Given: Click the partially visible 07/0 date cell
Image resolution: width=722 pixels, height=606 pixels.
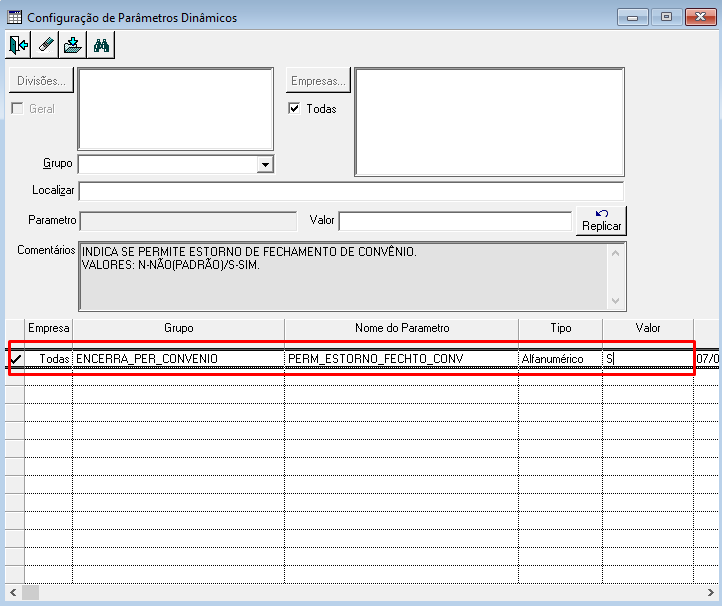Looking at the screenshot, I should 707,359.
